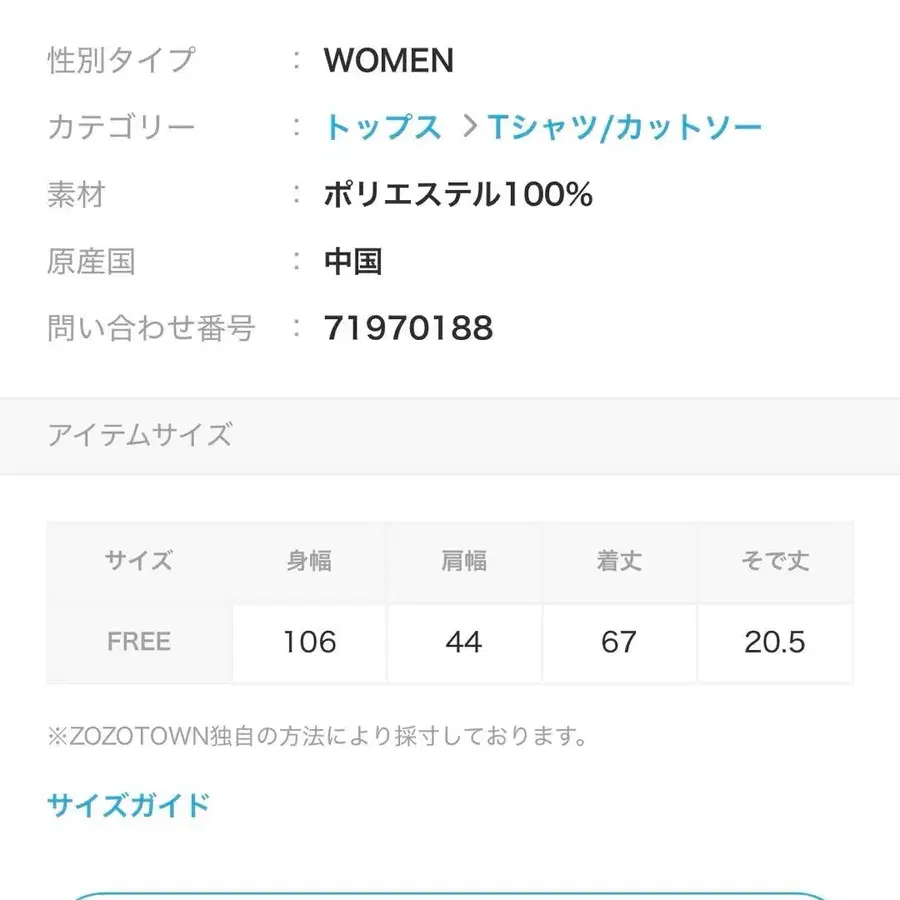The height and width of the screenshot is (900, 900).
Task: Select the FREE size row label
Action: (137, 642)
